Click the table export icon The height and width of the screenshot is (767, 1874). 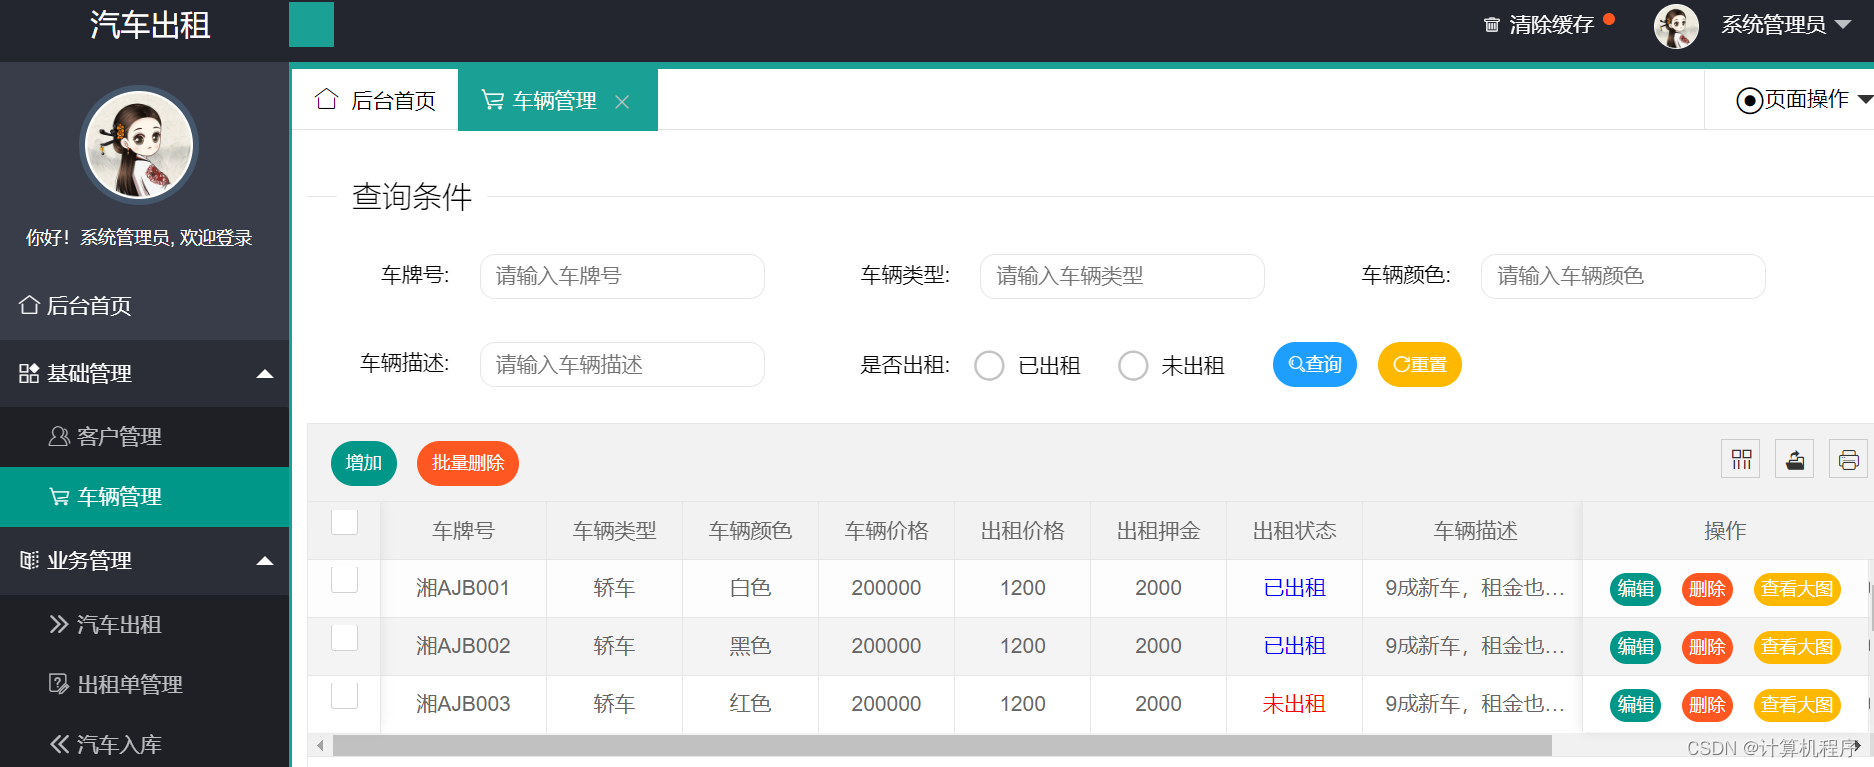point(1795,459)
